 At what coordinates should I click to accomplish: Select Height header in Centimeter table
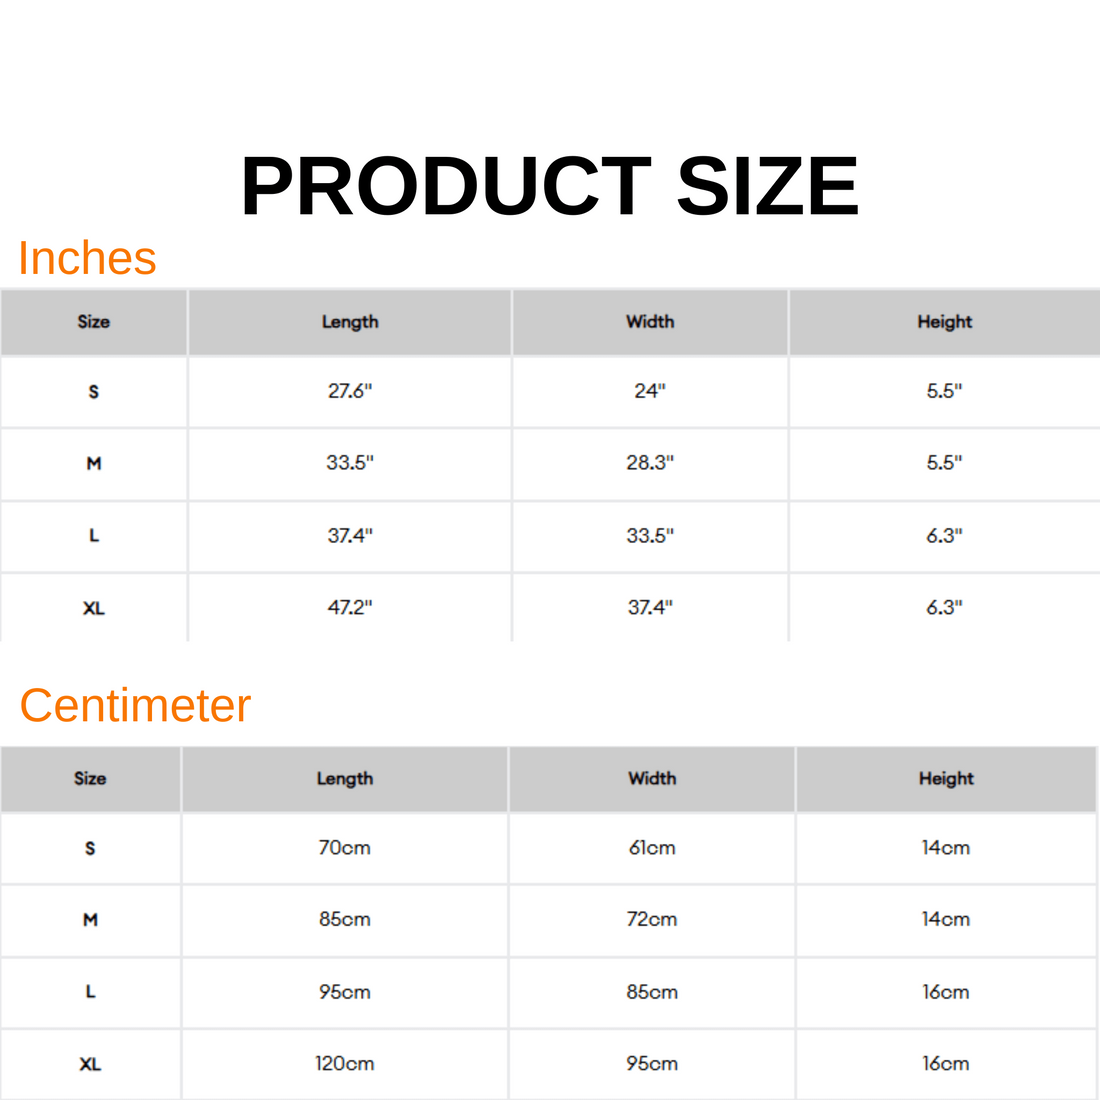[946, 779]
